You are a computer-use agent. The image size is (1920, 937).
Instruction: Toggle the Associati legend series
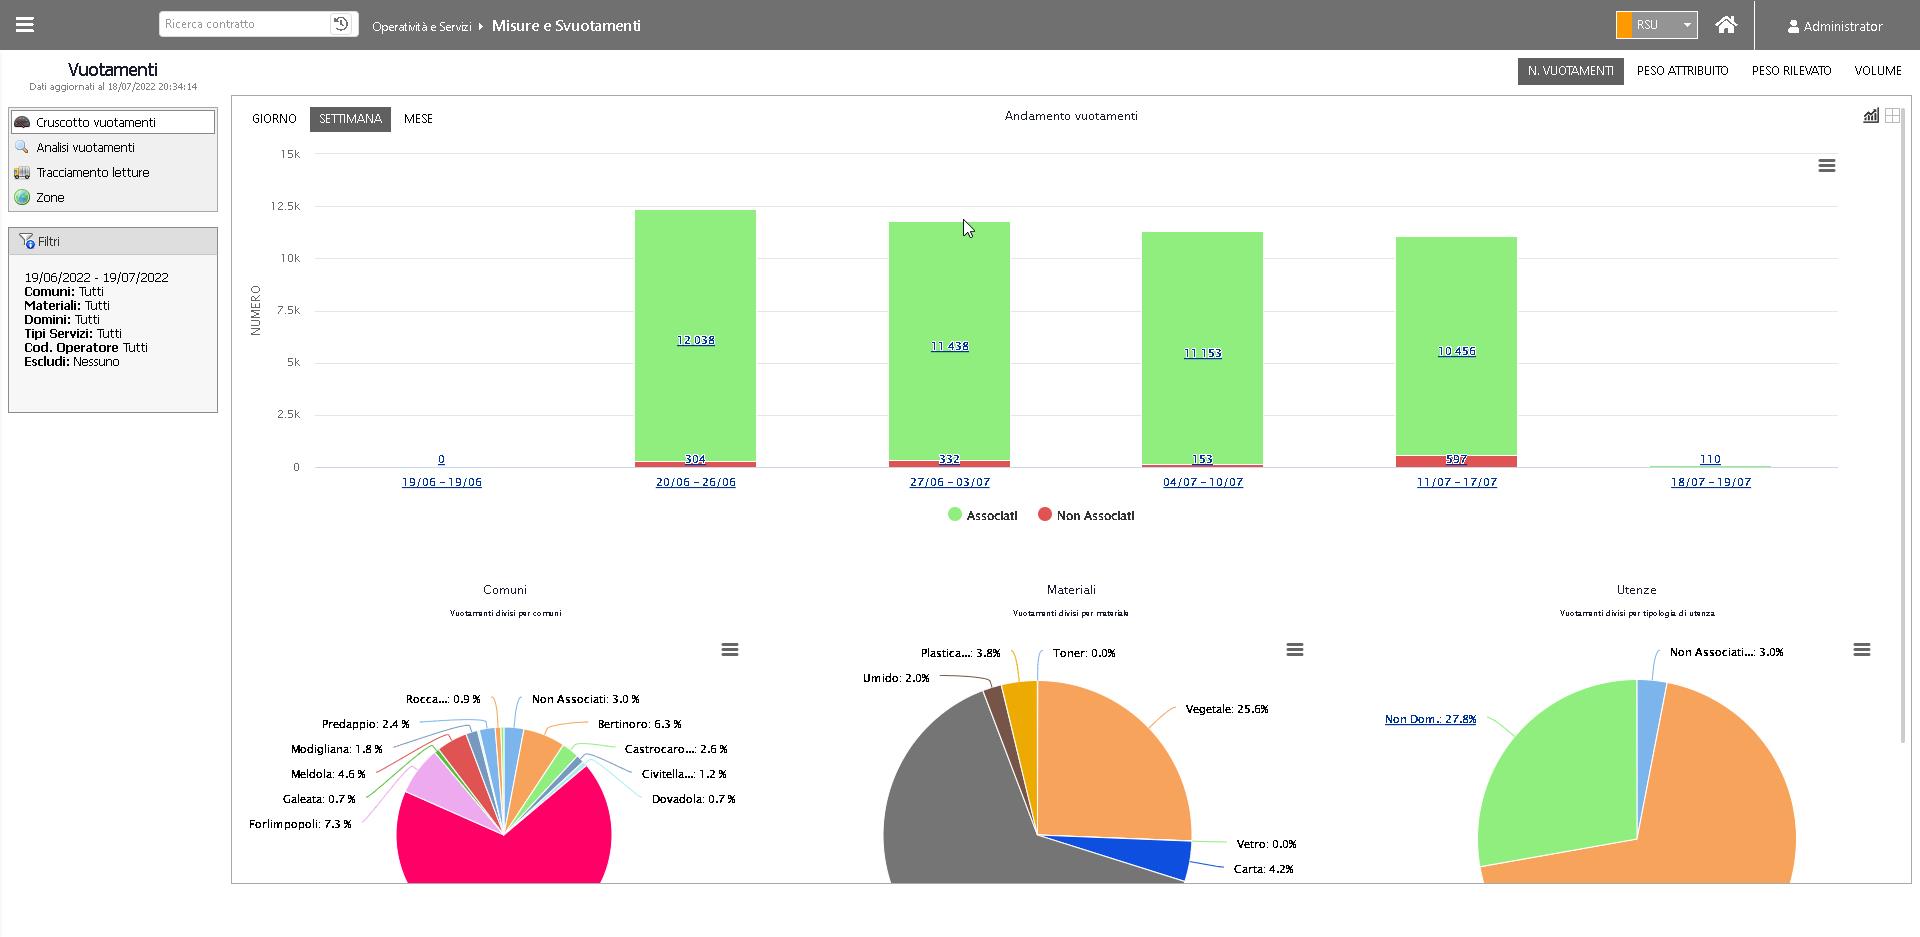click(982, 515)
